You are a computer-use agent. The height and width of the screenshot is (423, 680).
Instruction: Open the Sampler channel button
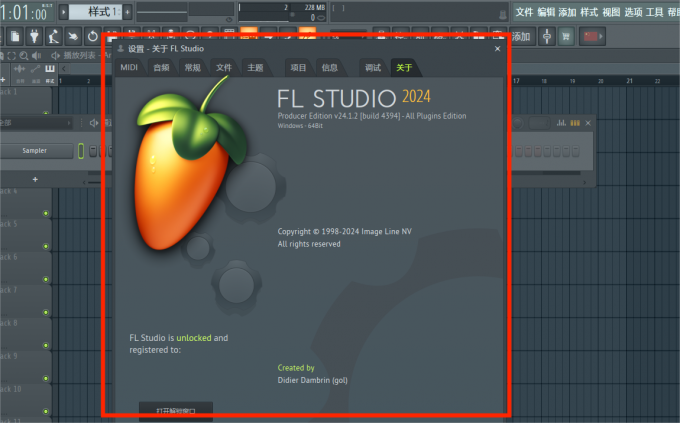coord(35,151)
